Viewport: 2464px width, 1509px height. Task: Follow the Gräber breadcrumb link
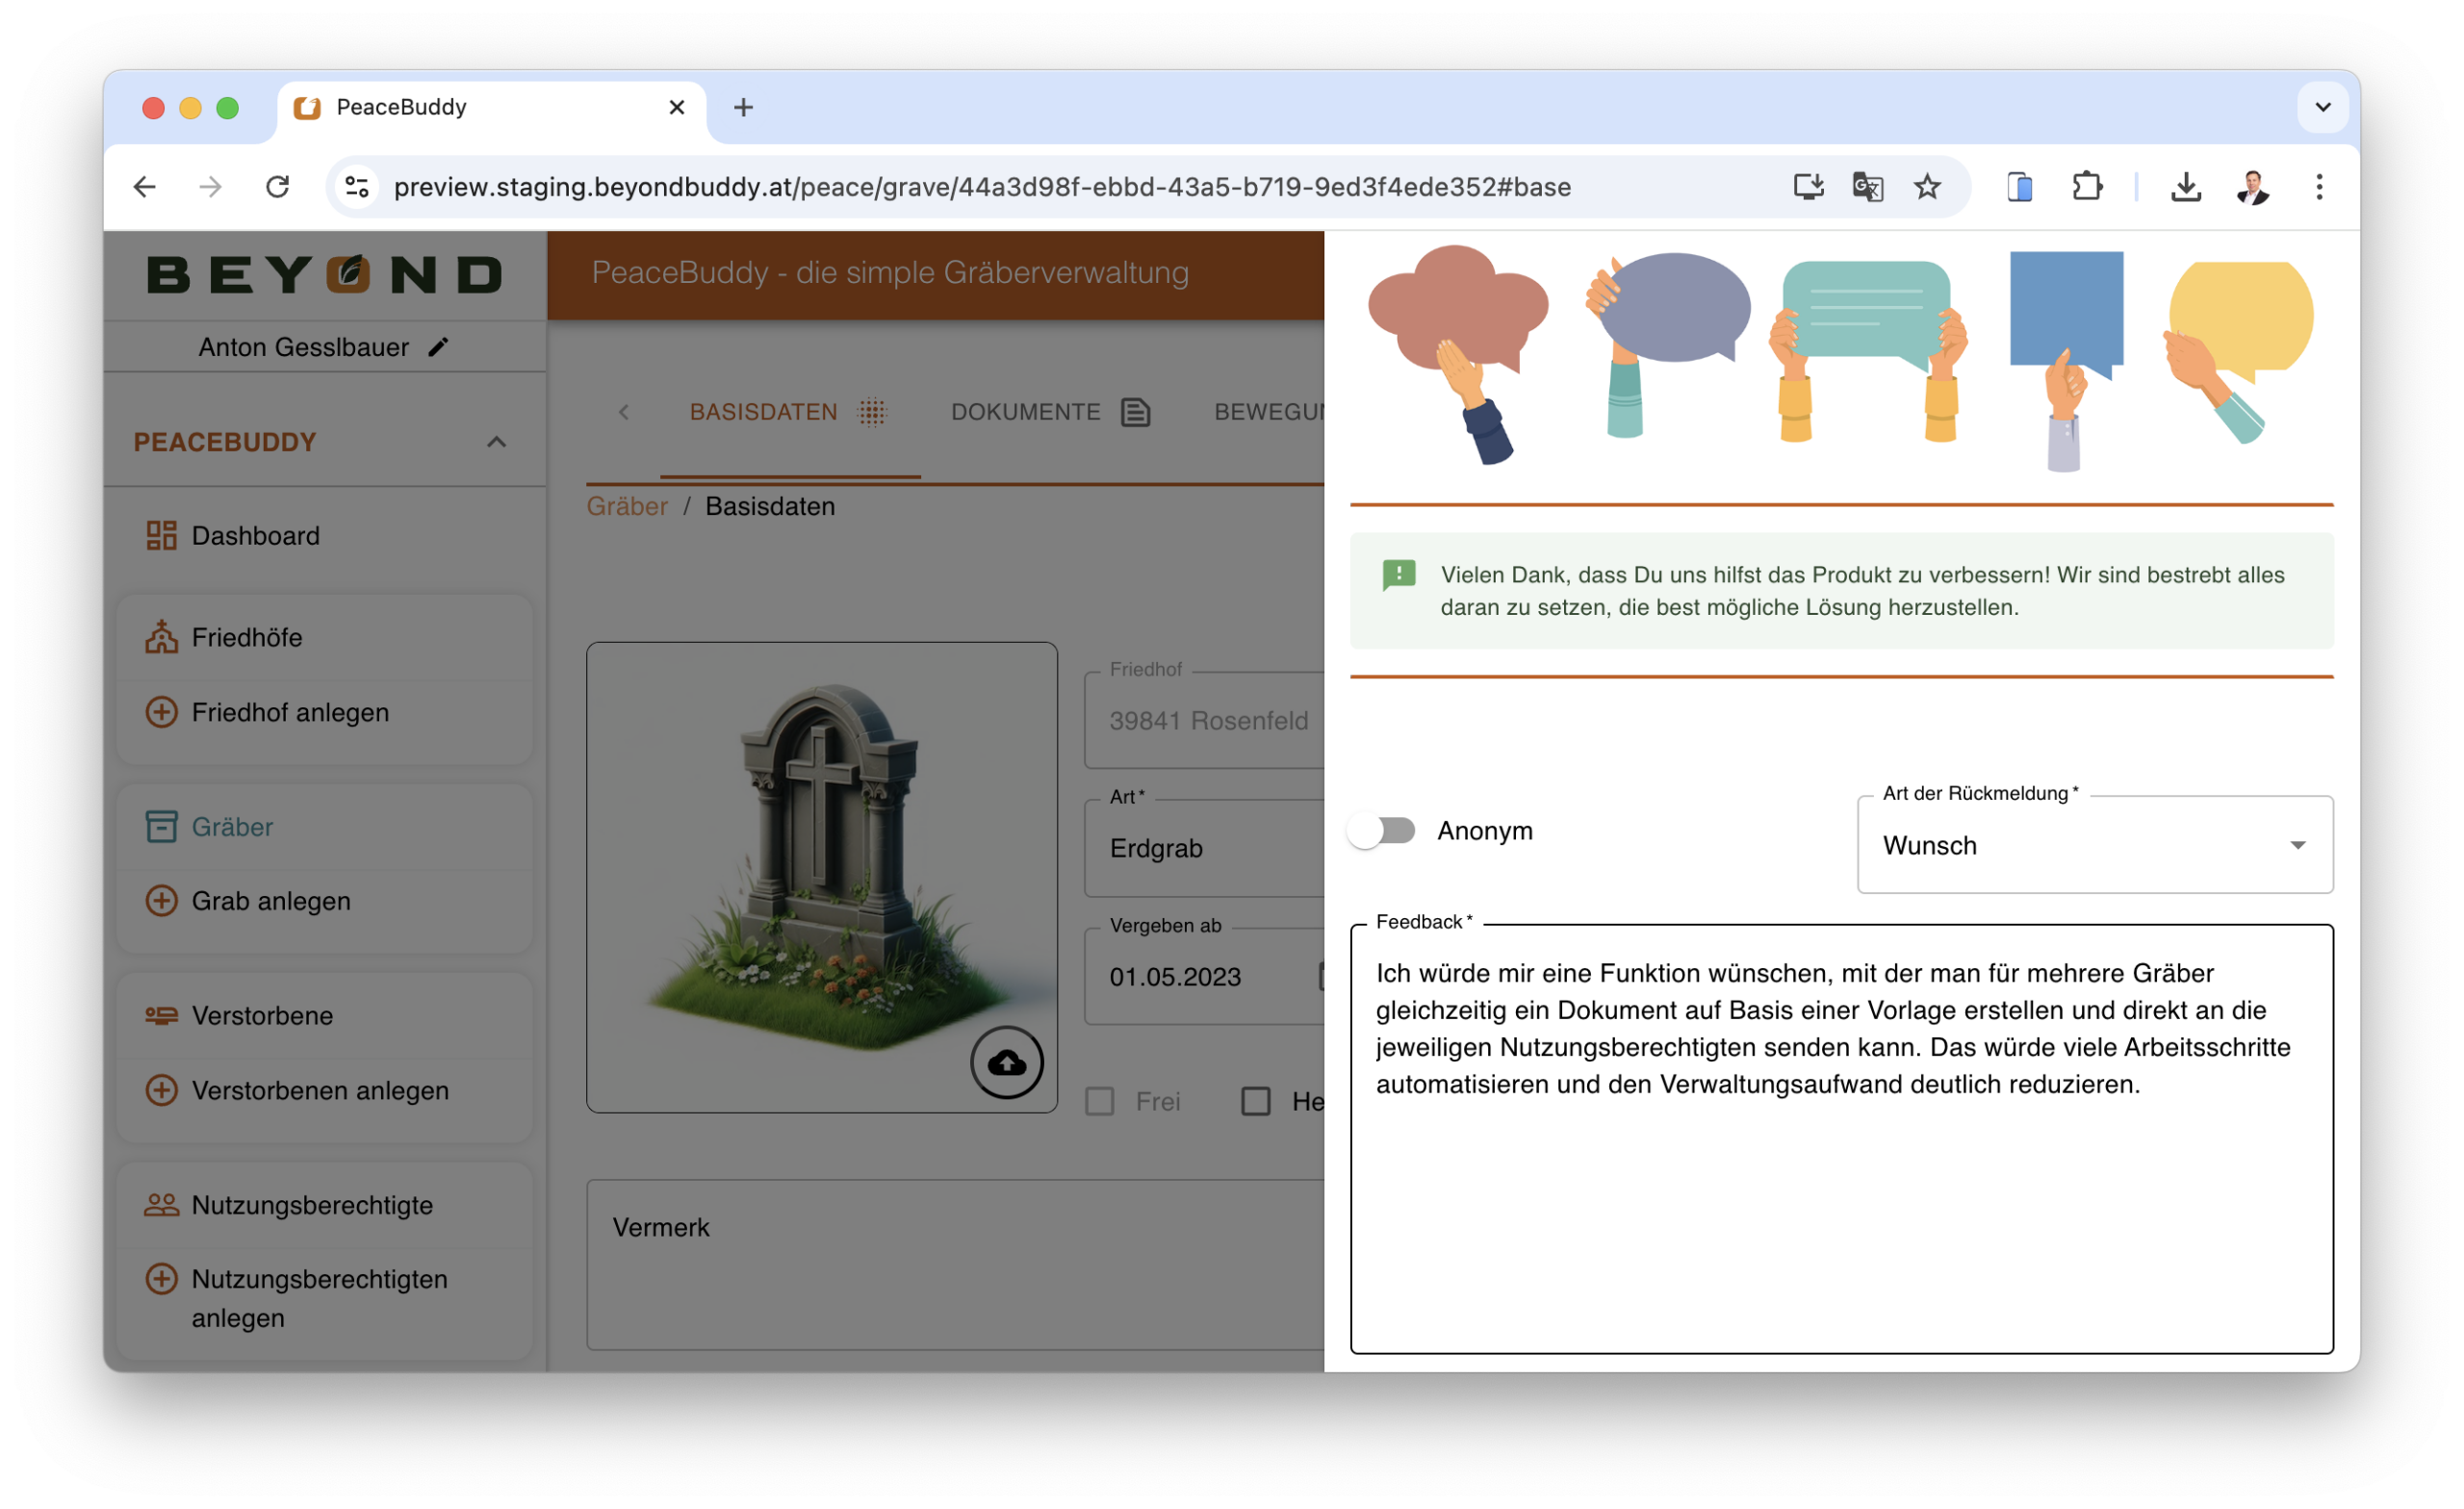tap(627, 507)
